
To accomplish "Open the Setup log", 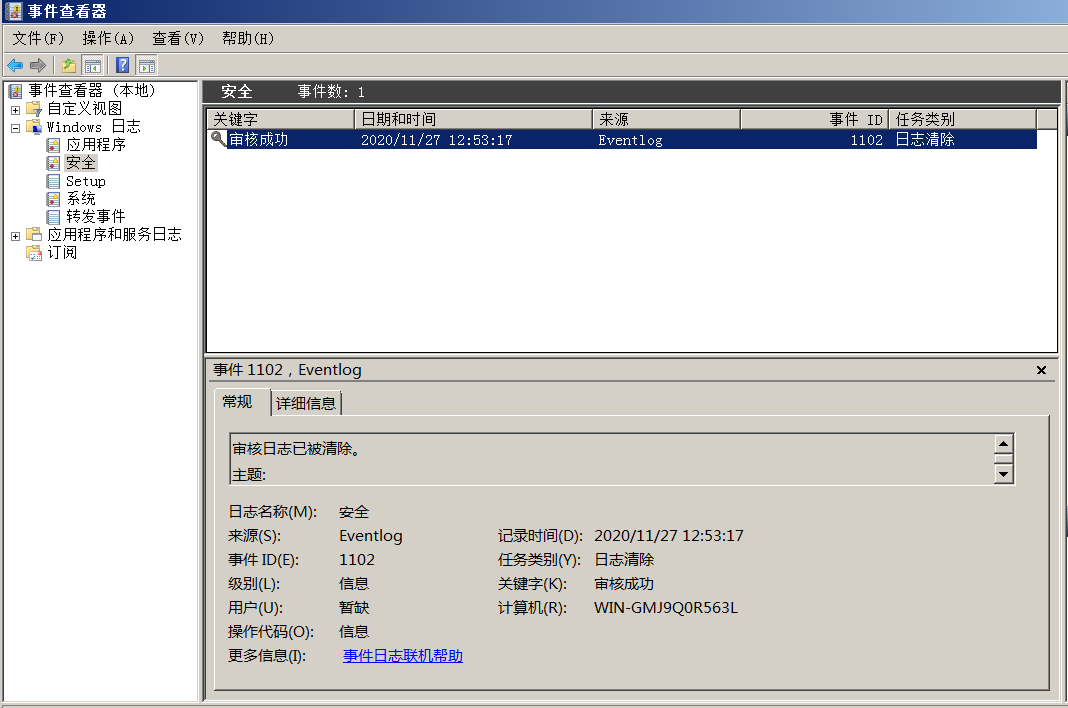I will [x=85, y=180].
